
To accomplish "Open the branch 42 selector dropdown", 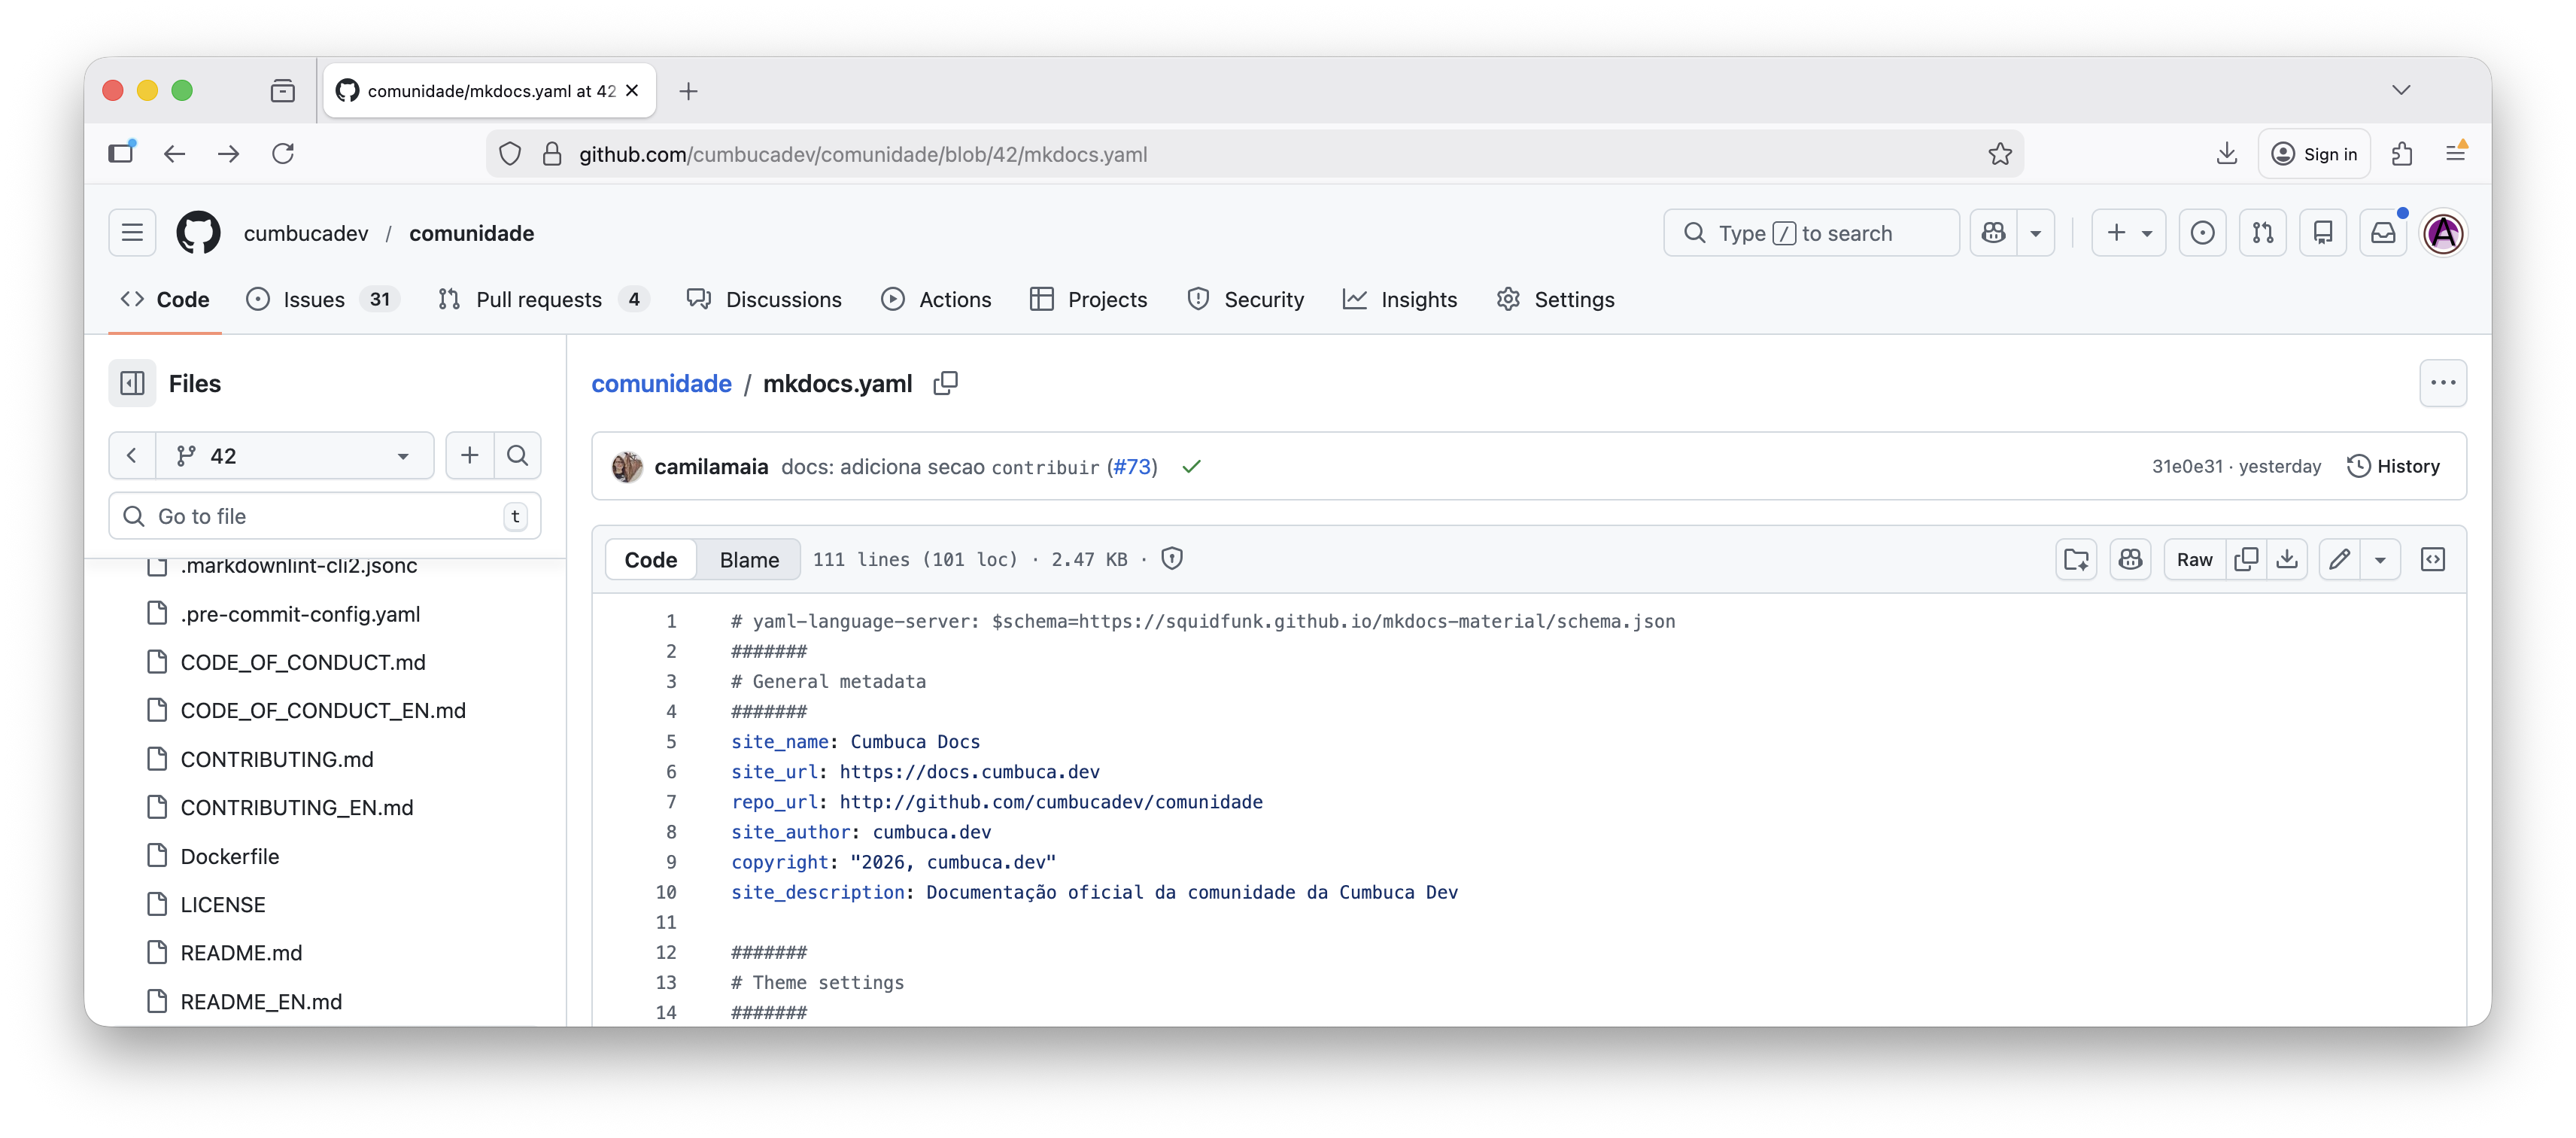I will point(295,456).
